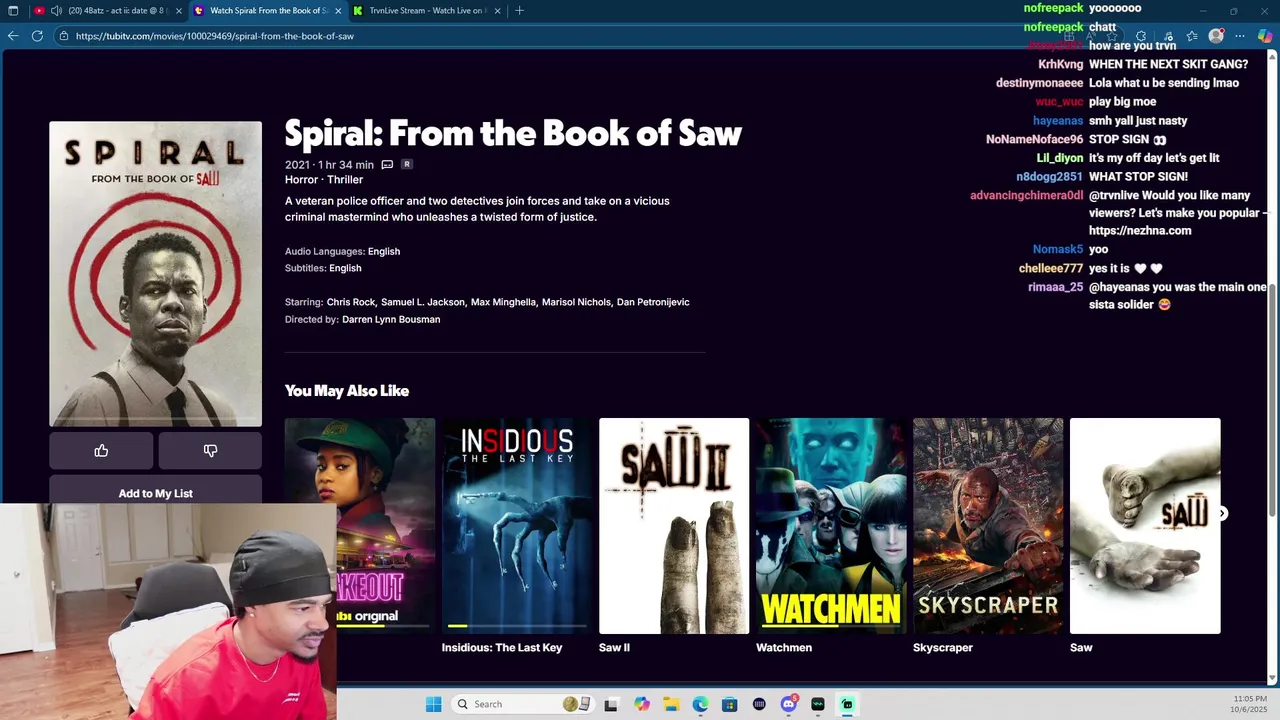
Task: Open the media control icon
Action: tap(1166, 36)
